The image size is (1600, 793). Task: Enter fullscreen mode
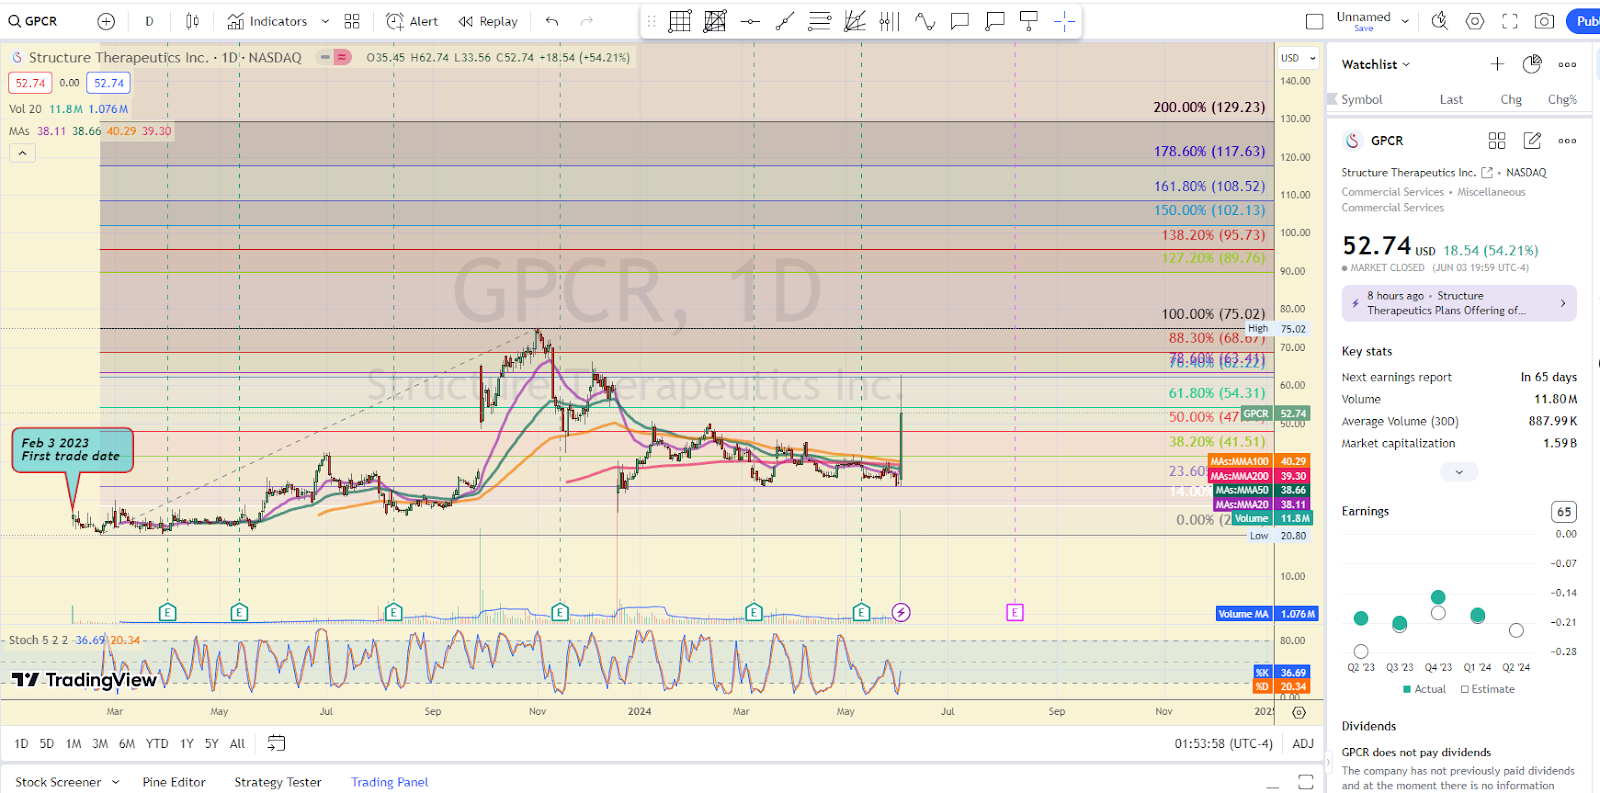tap(1510, 21)
